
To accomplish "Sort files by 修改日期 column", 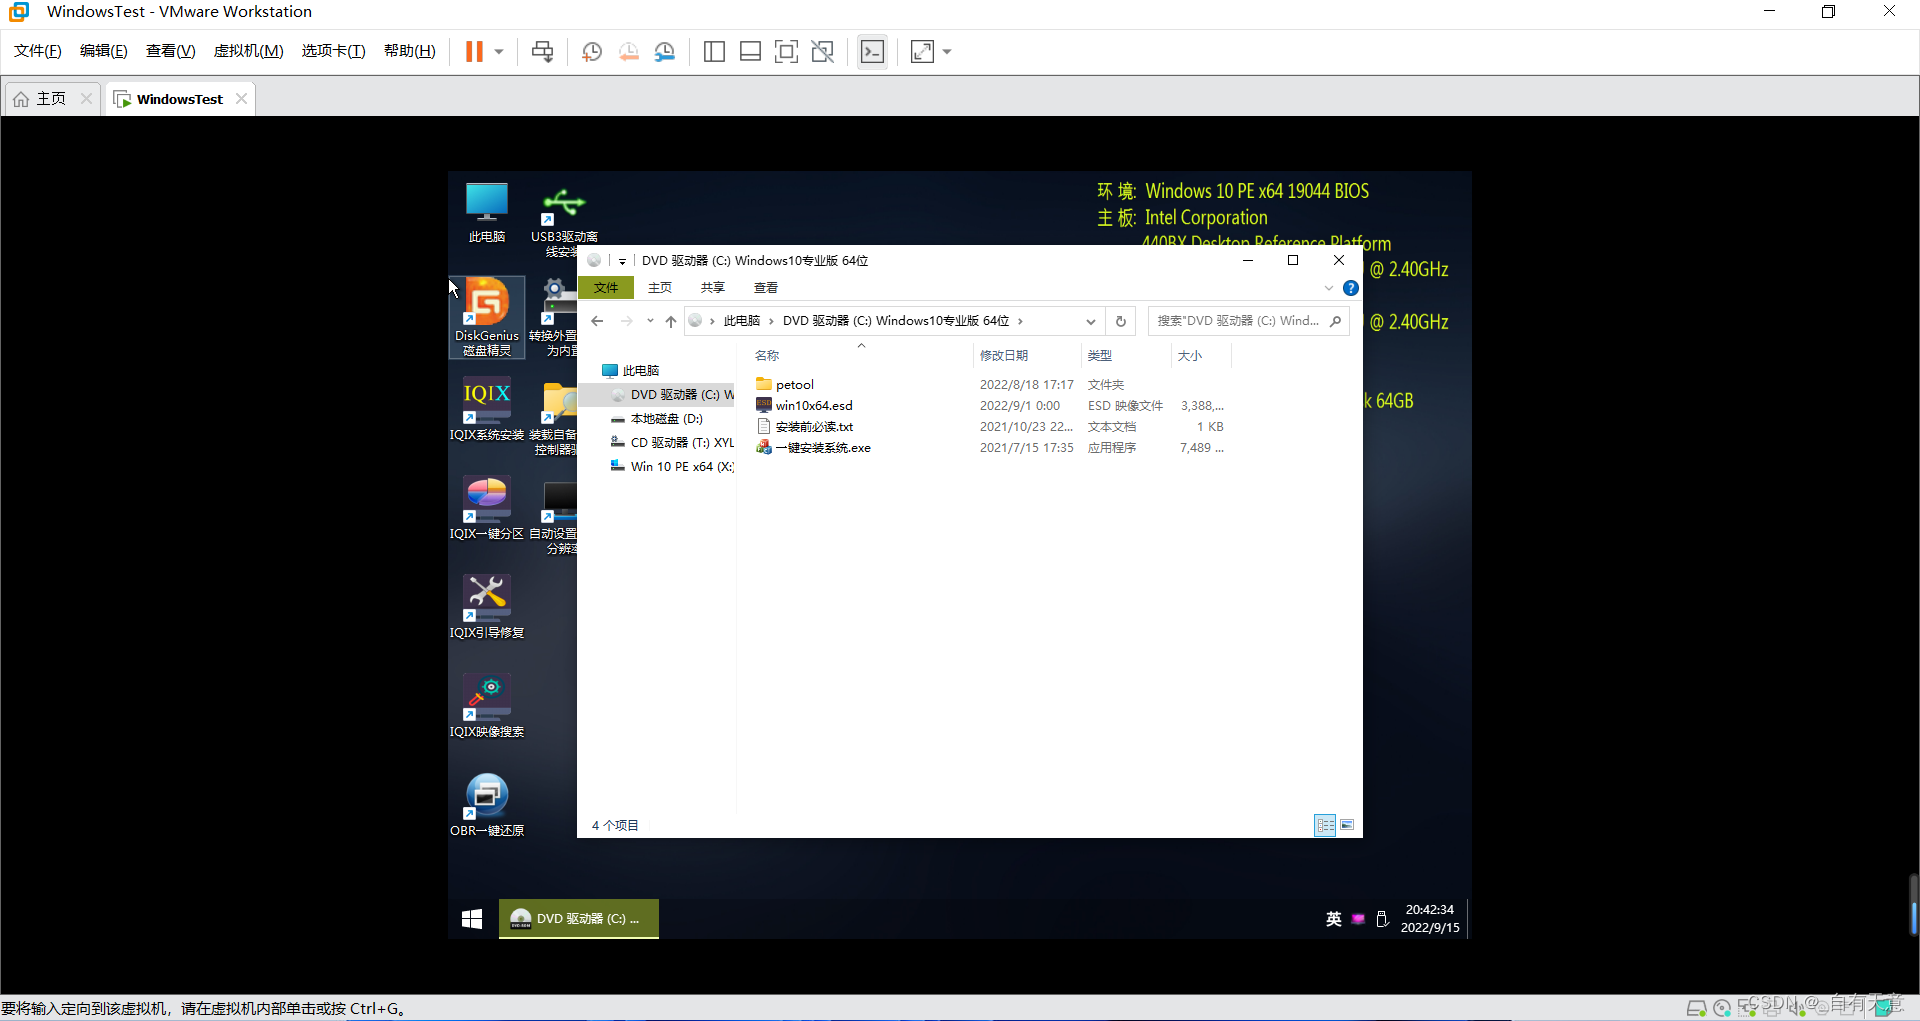I will point(1004,356).
